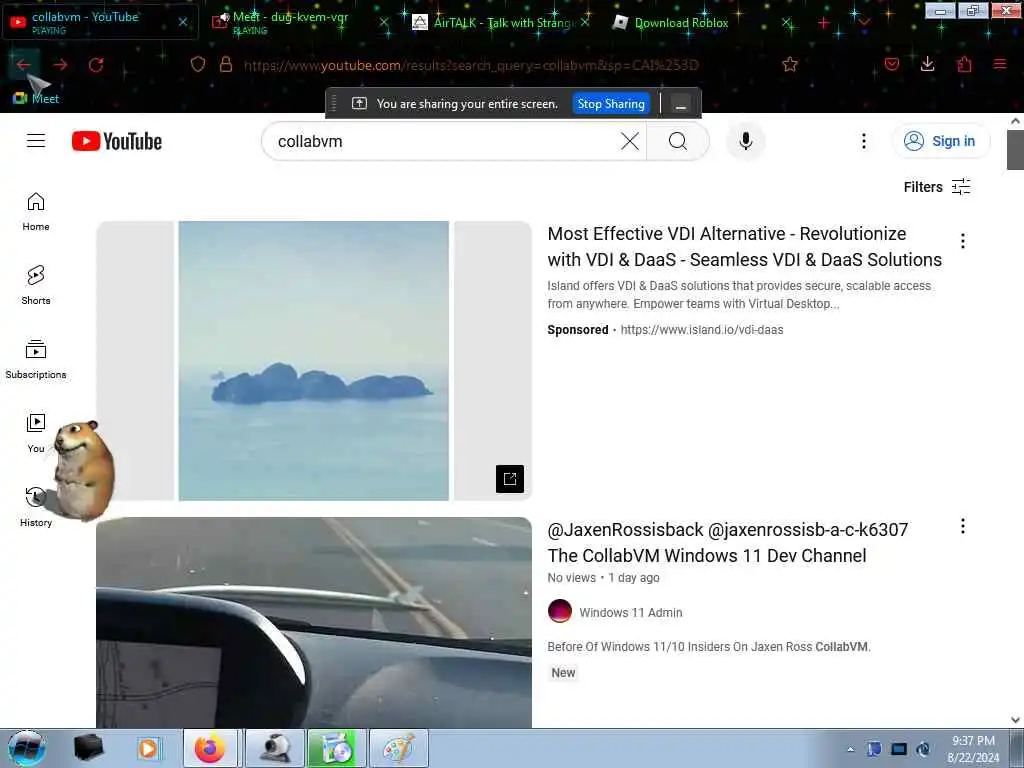
Task: Close the AirTALK tab
Action: [585, 22]
